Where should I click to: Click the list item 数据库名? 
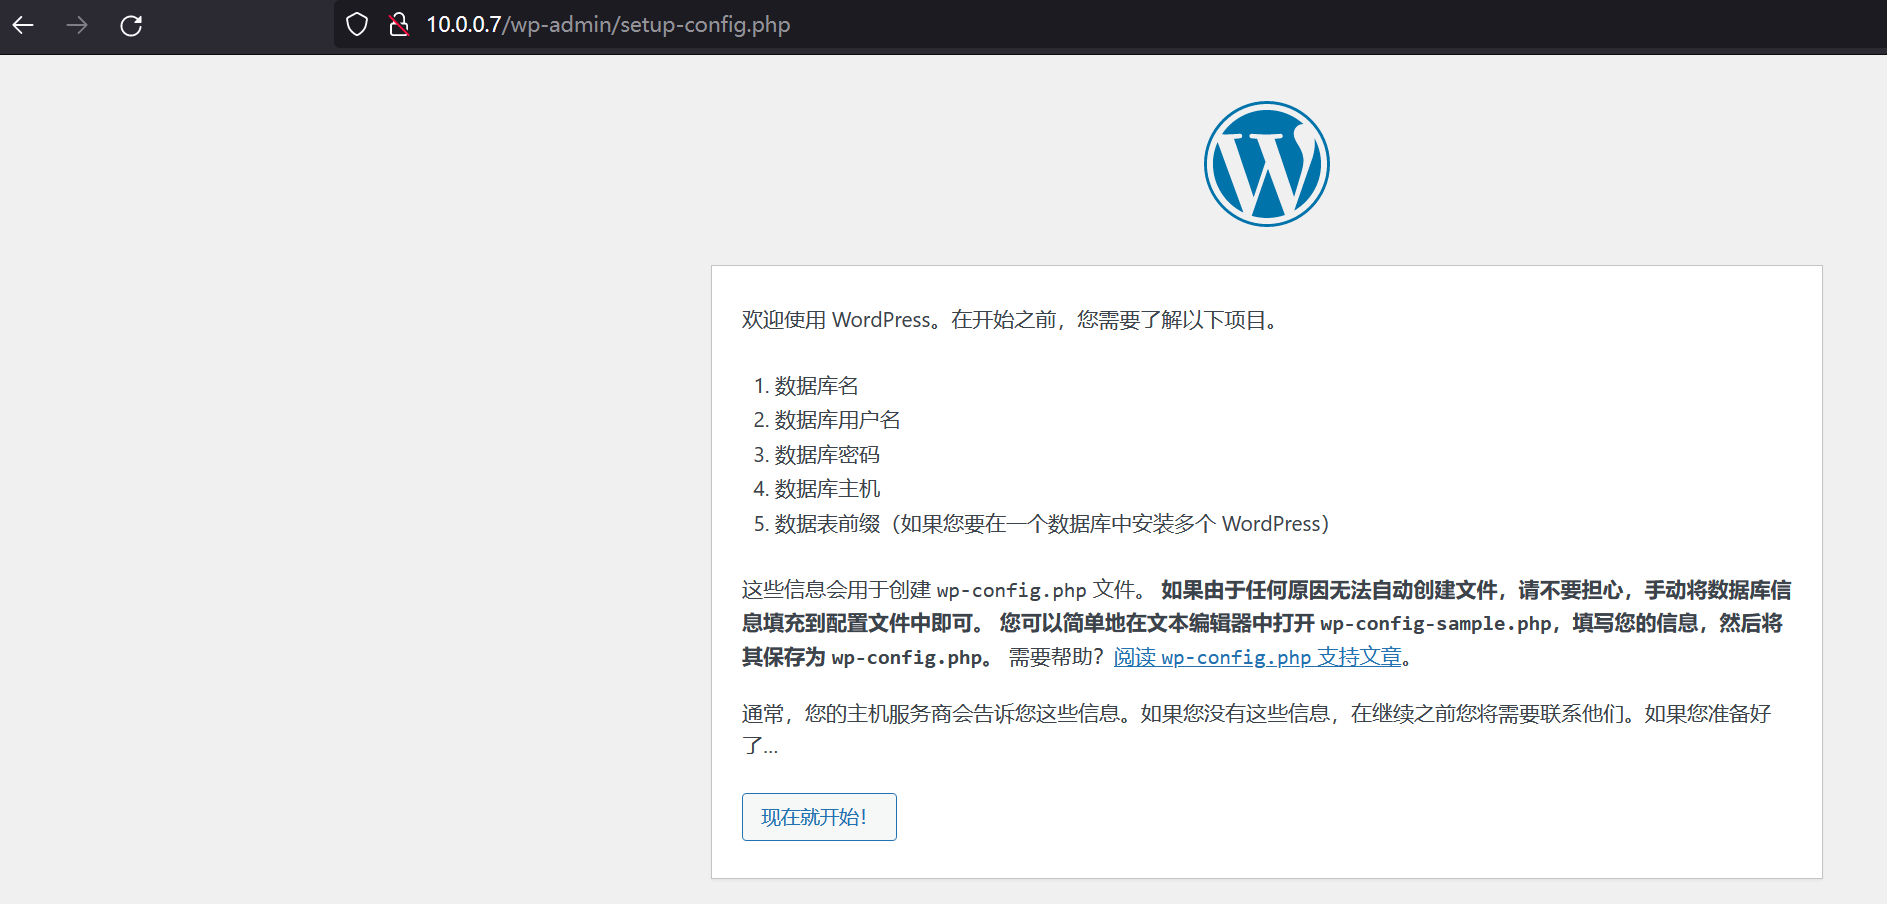[816, 386]
